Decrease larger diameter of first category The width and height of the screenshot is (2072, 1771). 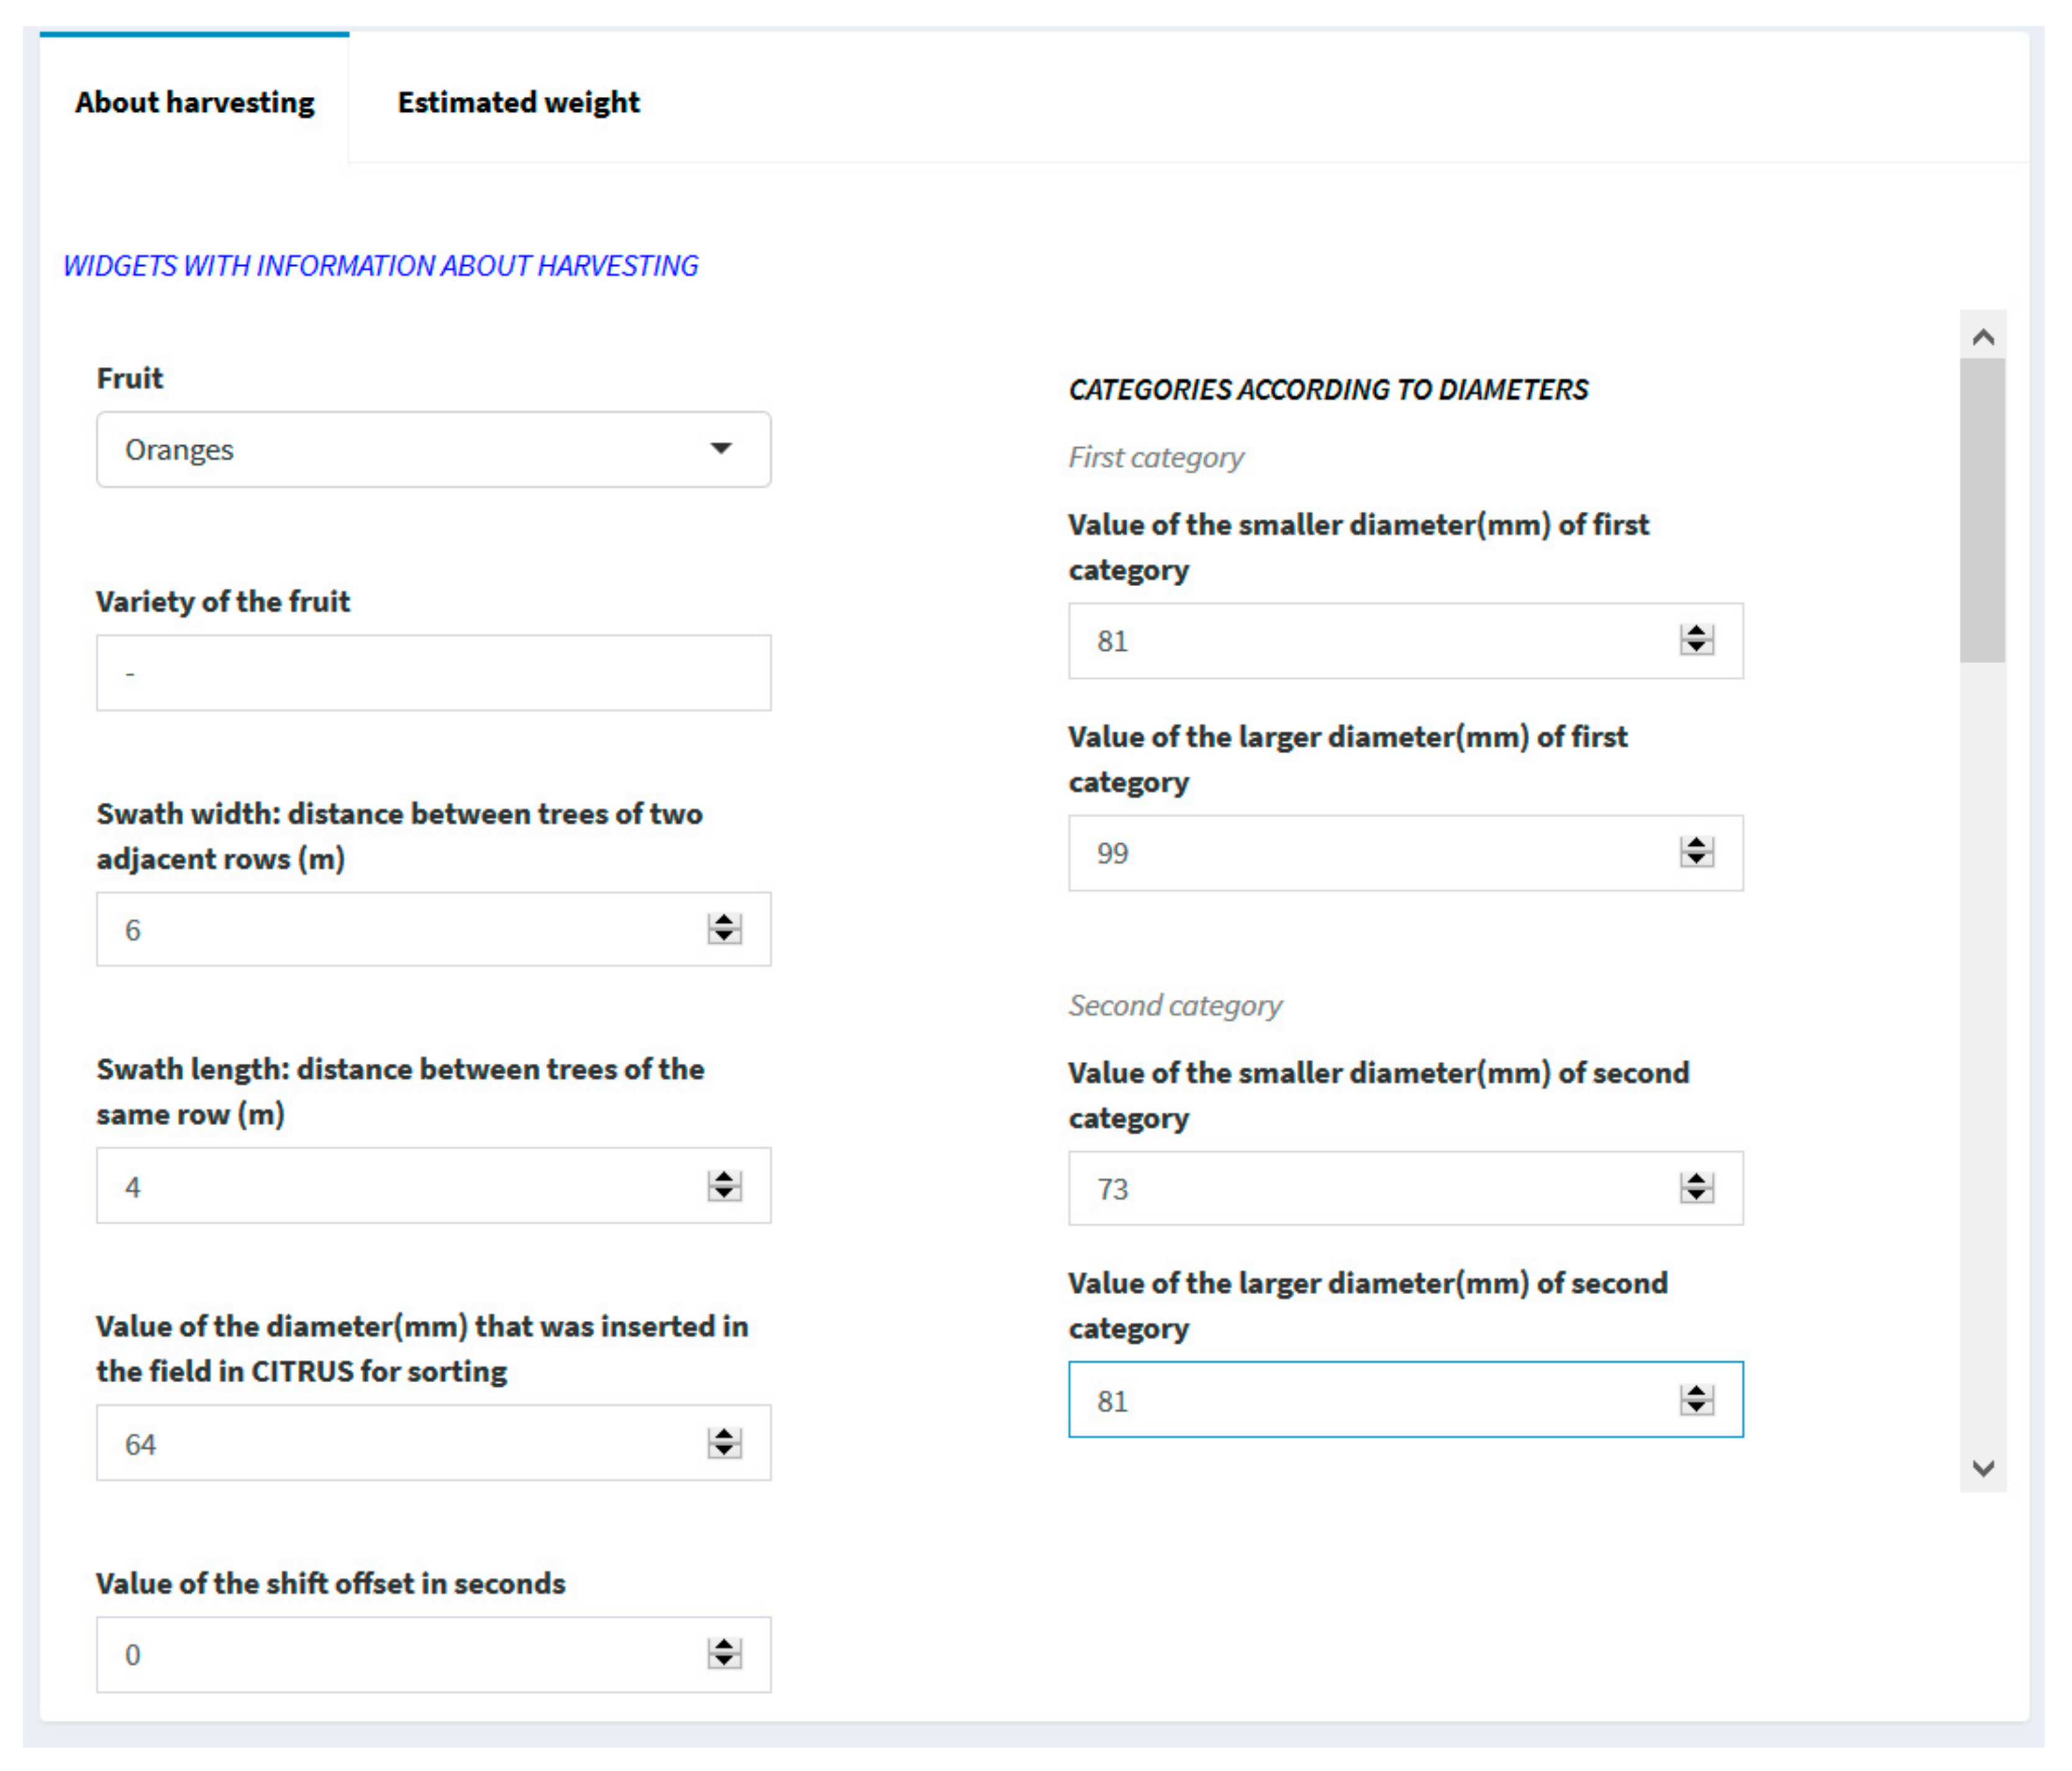[1696, 860]
